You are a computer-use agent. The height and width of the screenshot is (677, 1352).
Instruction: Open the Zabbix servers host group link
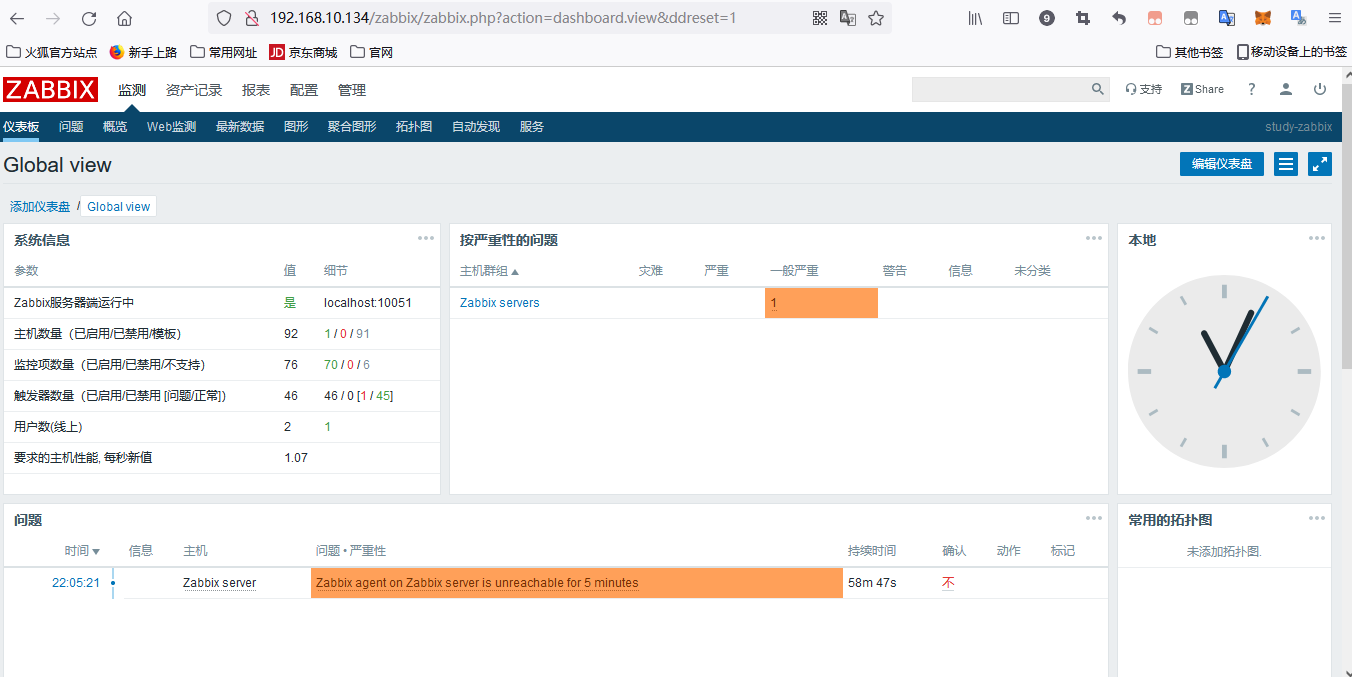point(499,303)
